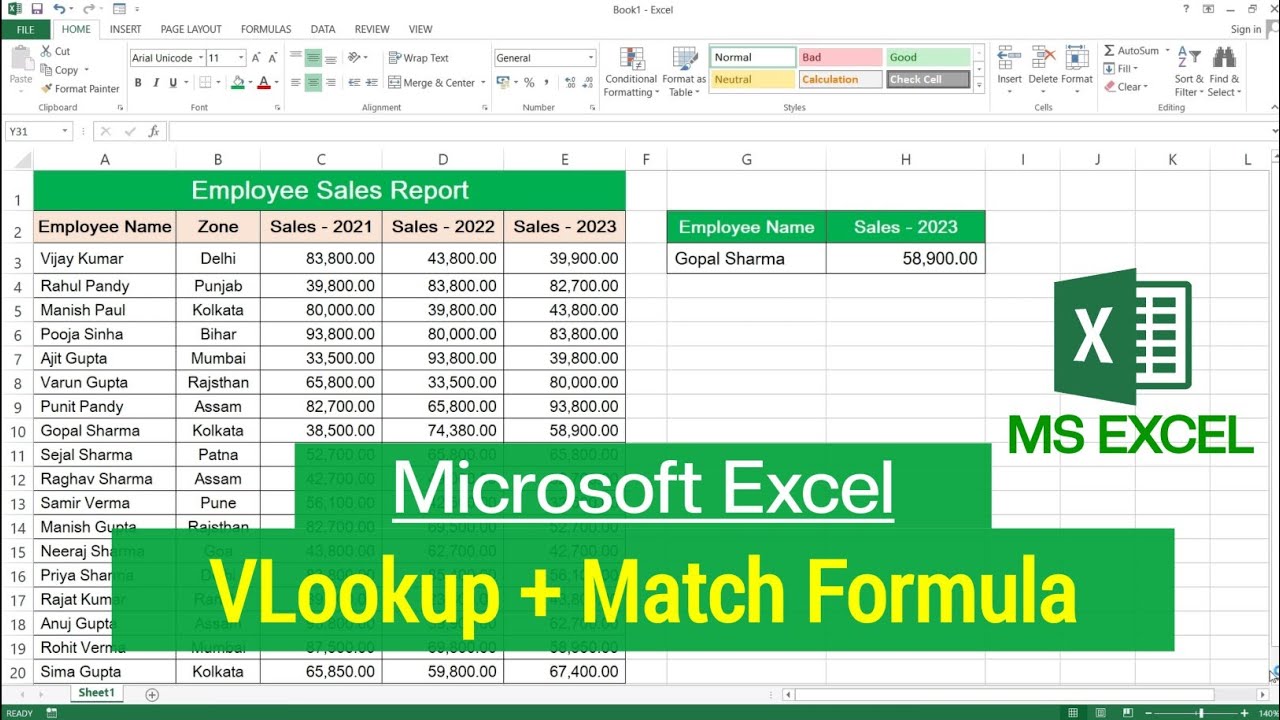The width and height of the screenshot is (1280, 720).
Task: Apply the Bad cell style
Action: pyautogui.click(x=840, y=58)
